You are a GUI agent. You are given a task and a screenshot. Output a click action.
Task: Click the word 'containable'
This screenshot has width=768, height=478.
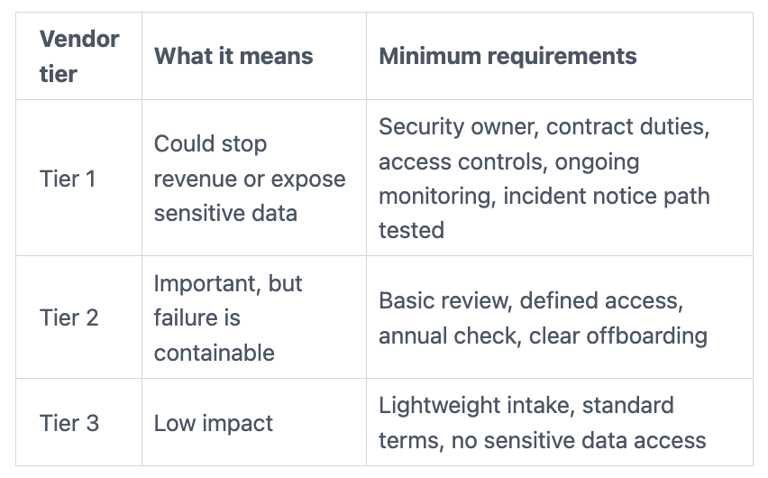[213, 353]
